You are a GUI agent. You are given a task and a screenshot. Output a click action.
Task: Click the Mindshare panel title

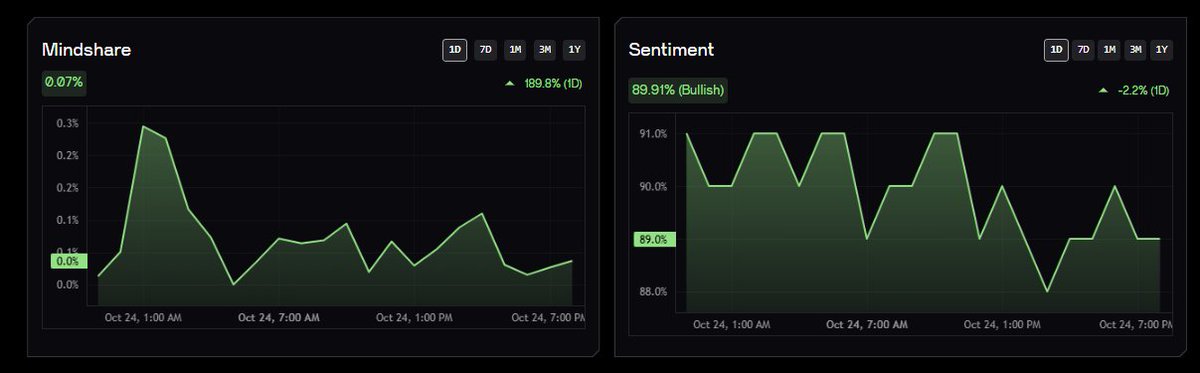click(x=86, y=49)
